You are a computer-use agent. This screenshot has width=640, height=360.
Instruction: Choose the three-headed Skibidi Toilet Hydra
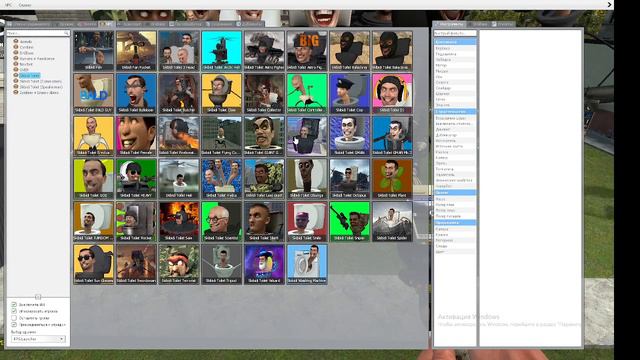click(222, 179)
